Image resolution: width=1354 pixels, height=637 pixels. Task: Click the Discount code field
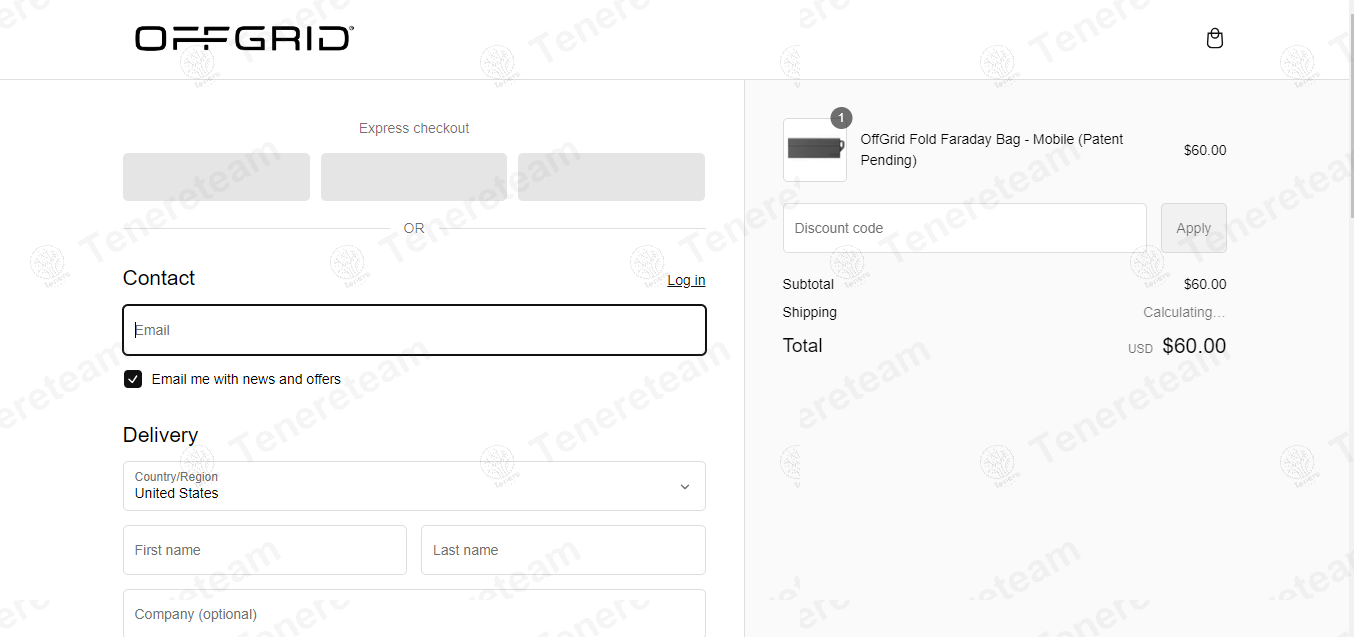[964, 228]
